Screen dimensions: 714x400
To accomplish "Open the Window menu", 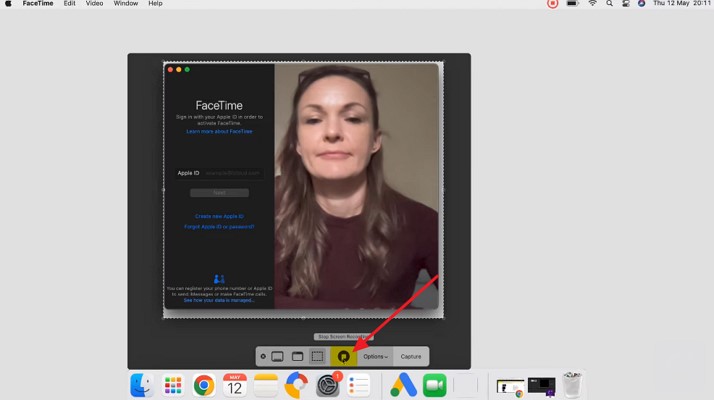I will (x=126, y=4).
